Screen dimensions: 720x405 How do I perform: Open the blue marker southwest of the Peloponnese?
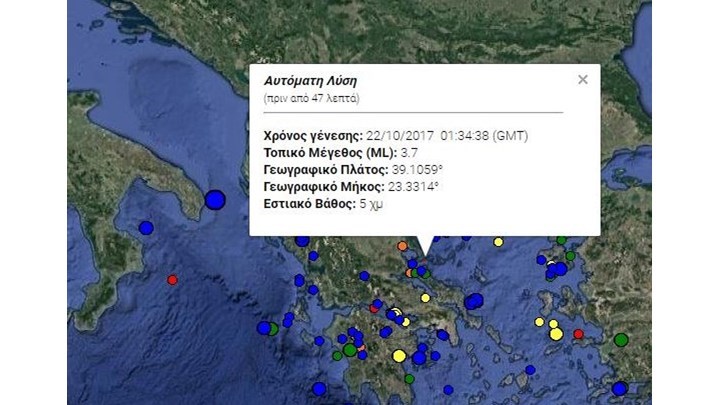click(x=319, y=389)
